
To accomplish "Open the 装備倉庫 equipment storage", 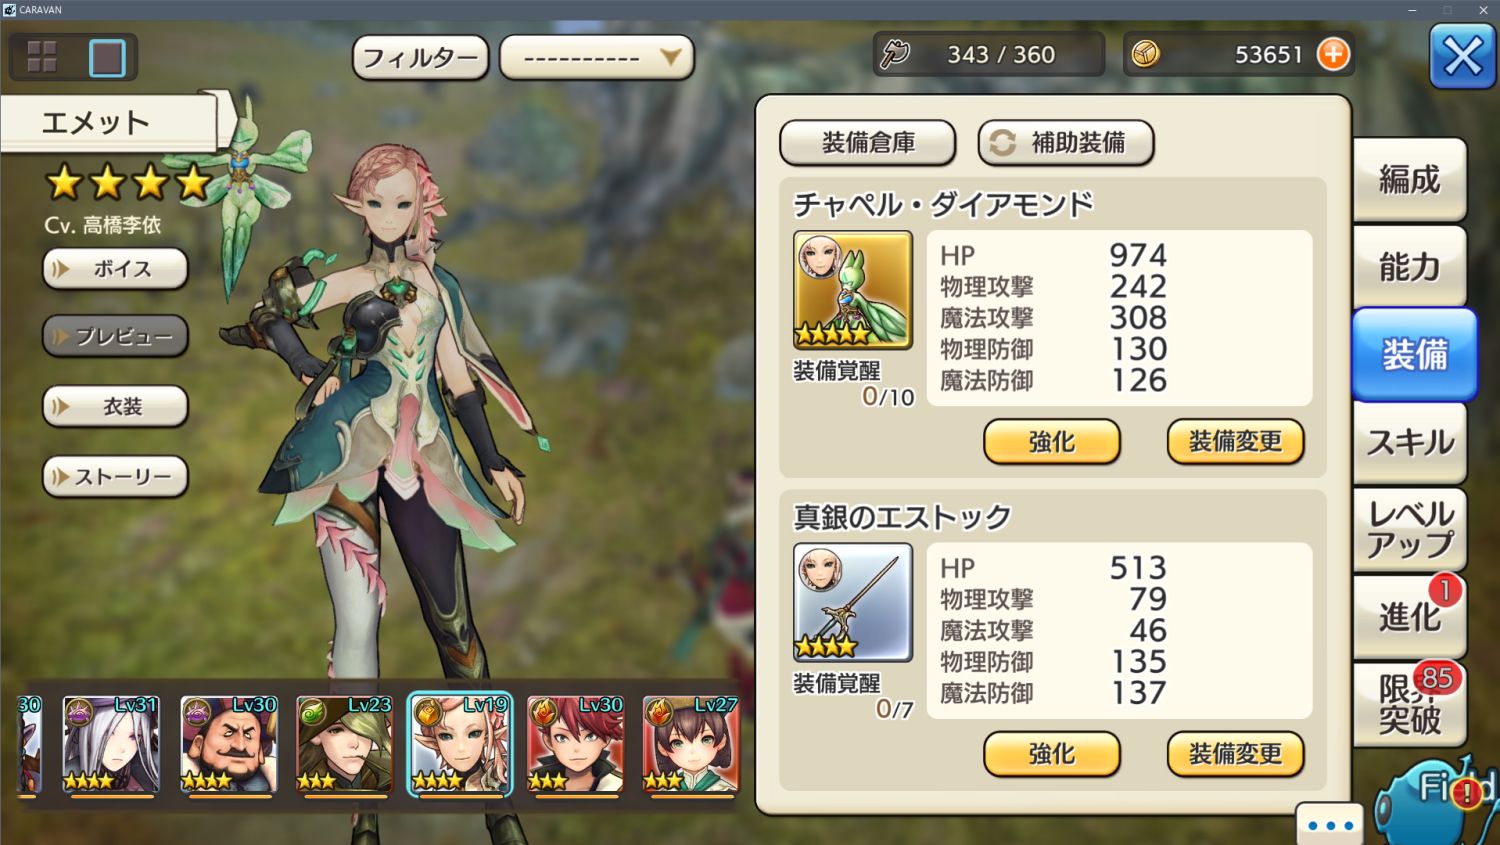I will tap(867, 143).
